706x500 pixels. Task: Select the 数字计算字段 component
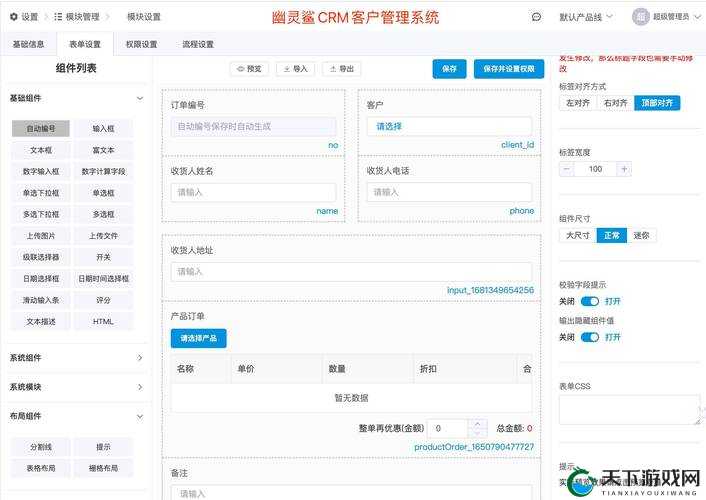tap(104, 171)
